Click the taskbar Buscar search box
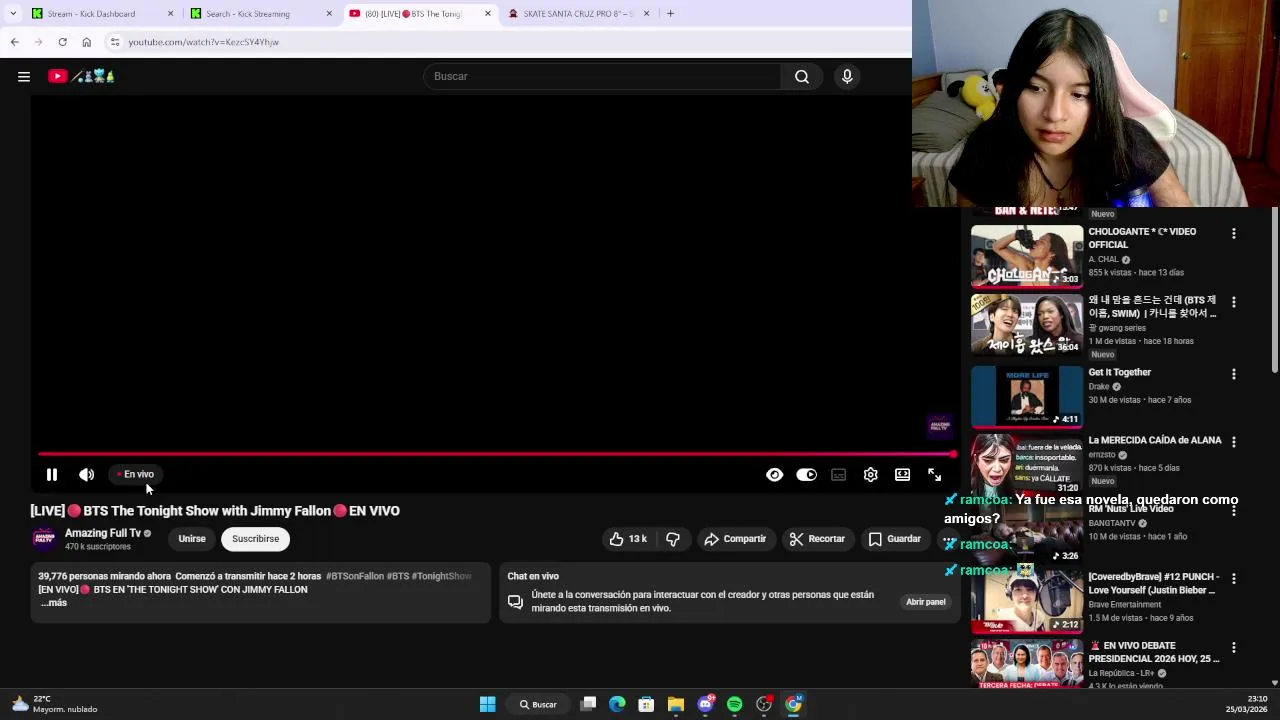Screen dimensions: 1280x720 point(538,704)
